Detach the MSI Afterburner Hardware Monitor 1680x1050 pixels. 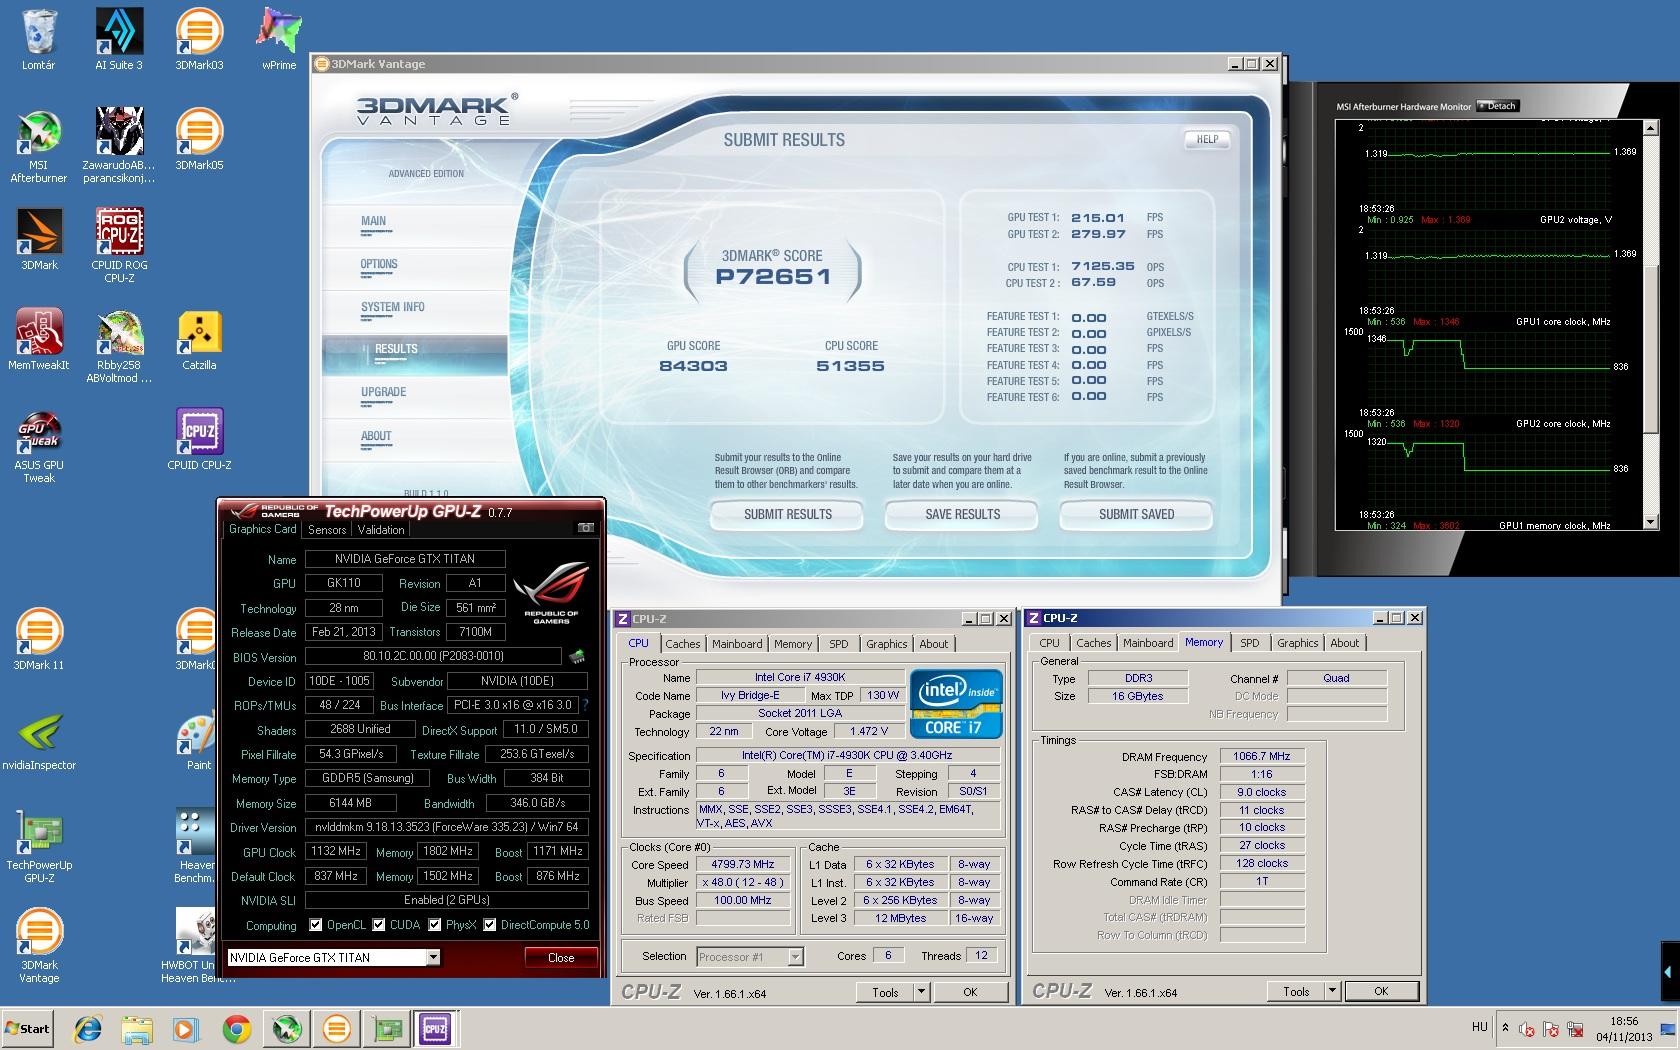tap(1497, 106)
